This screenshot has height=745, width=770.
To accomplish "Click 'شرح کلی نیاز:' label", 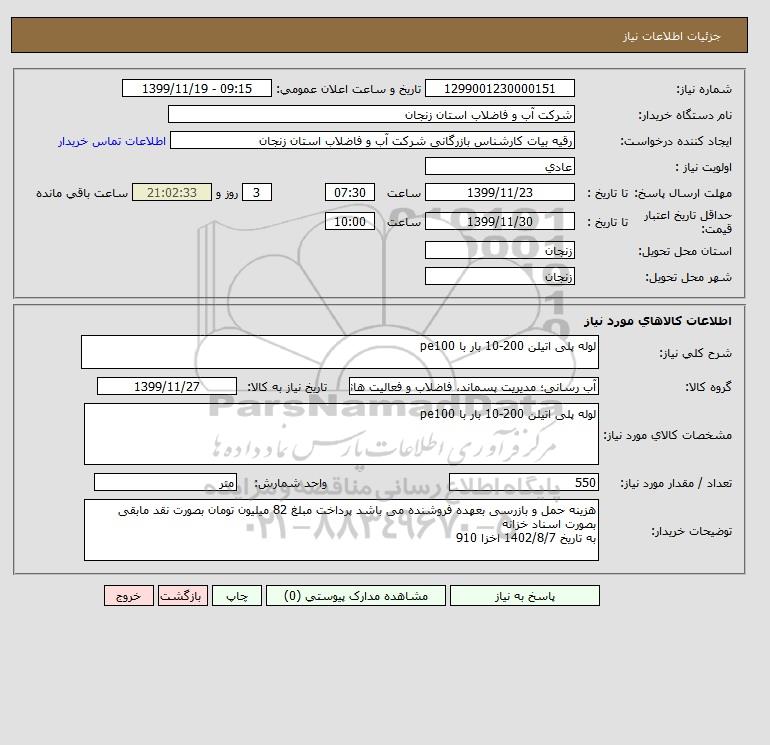I will pos(695,353).
